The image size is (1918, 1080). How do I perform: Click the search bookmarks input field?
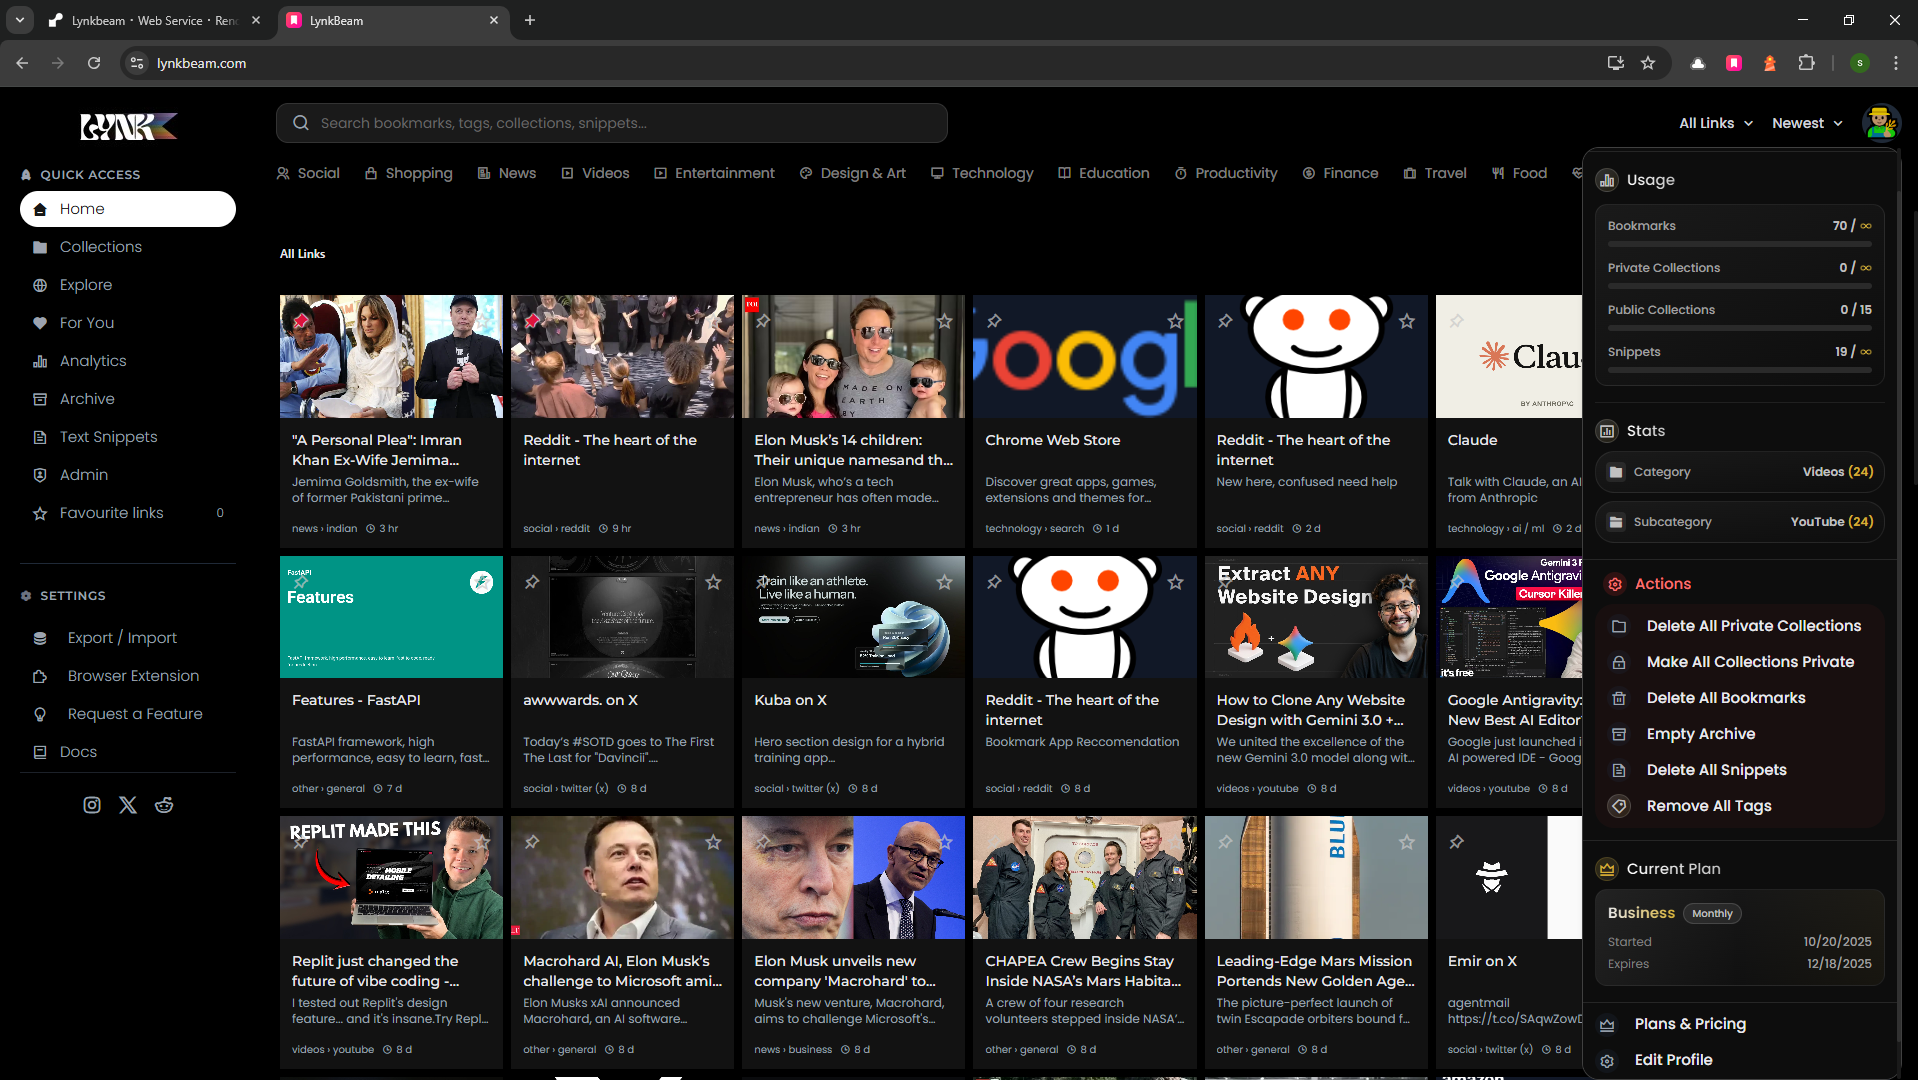pos(611,123)
